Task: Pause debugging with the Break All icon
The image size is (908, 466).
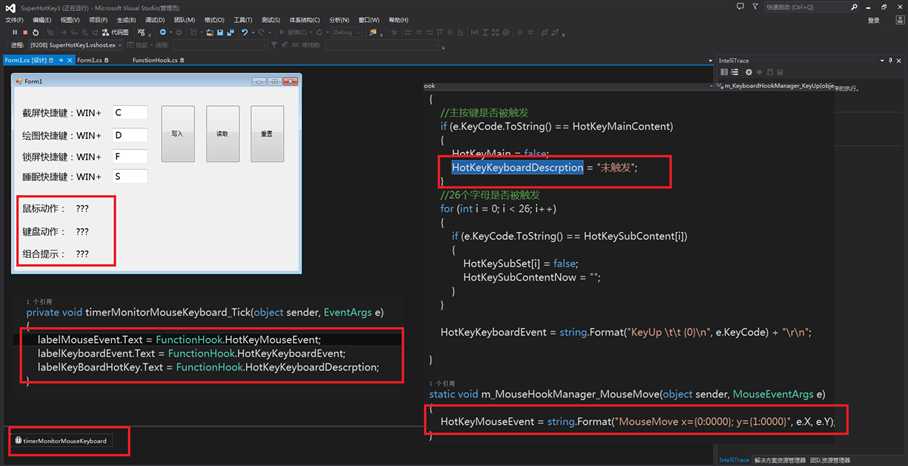Action: tap(15, 32)
